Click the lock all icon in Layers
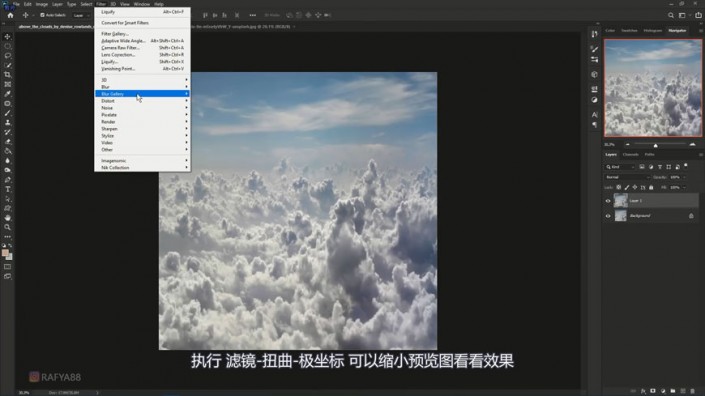The width and height of the screenshot is (705, 396). [651, 187]
